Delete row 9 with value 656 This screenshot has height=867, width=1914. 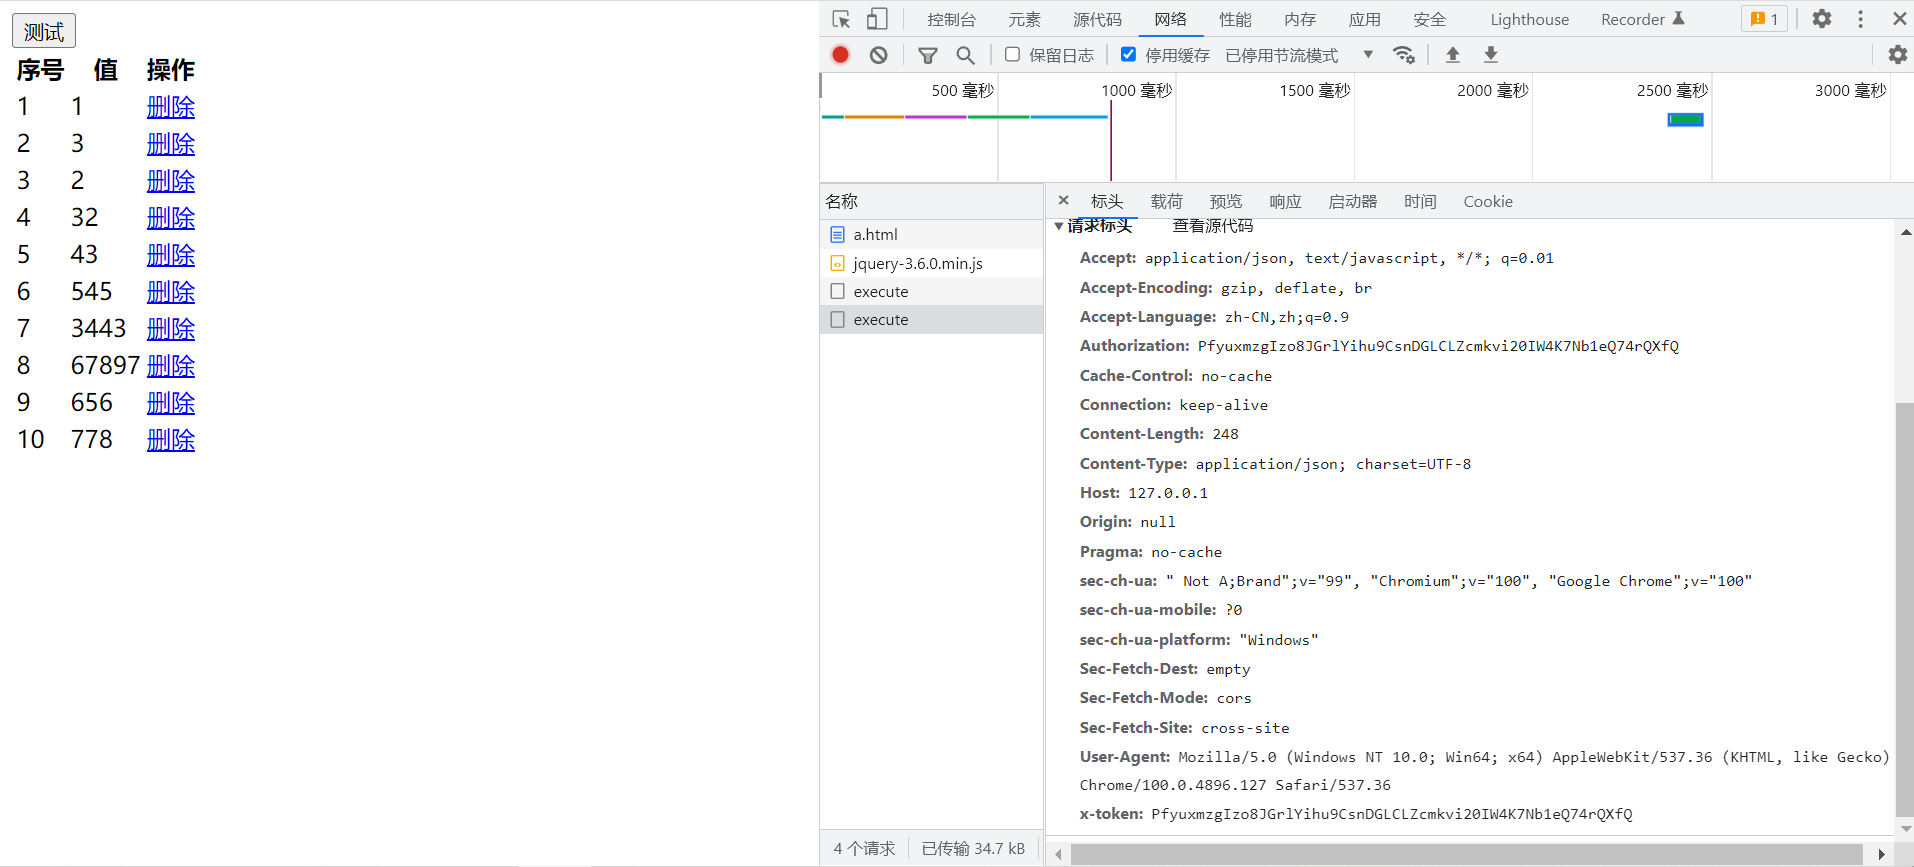[x=171, y=403]
